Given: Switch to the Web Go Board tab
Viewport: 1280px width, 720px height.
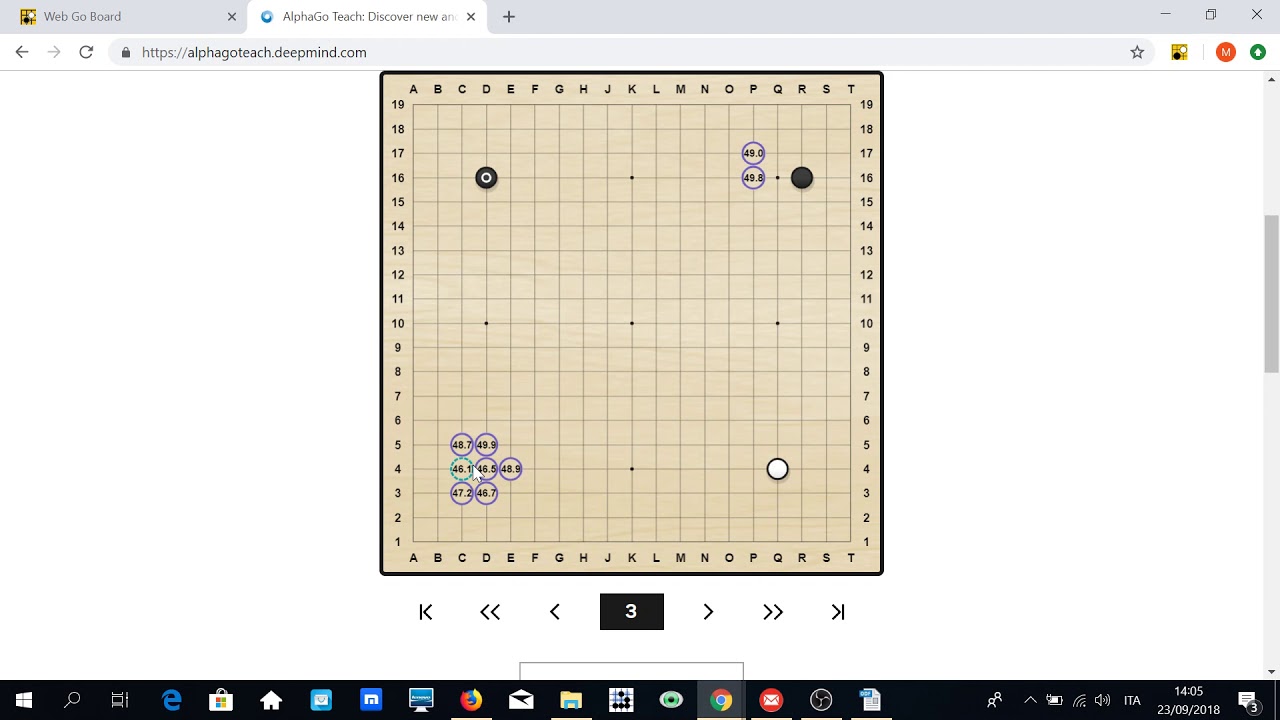Looking at the screenshot, I should tap(125, 16).
